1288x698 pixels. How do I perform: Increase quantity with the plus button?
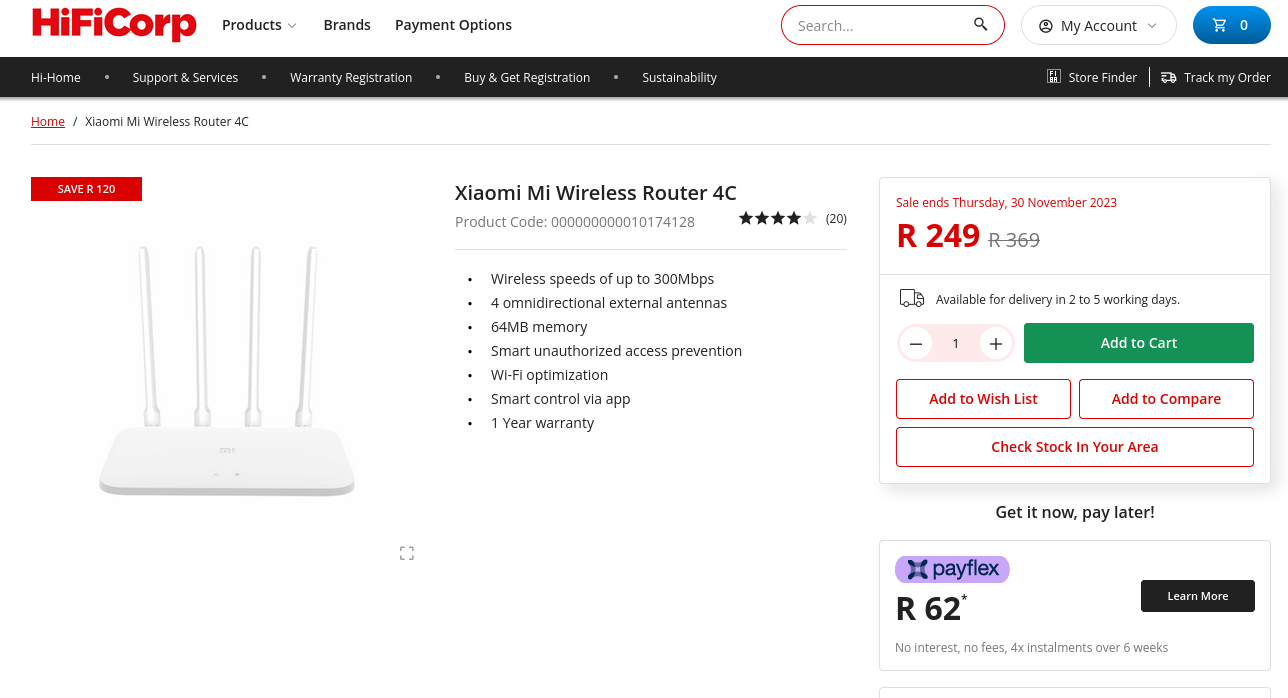click(995, 344)
